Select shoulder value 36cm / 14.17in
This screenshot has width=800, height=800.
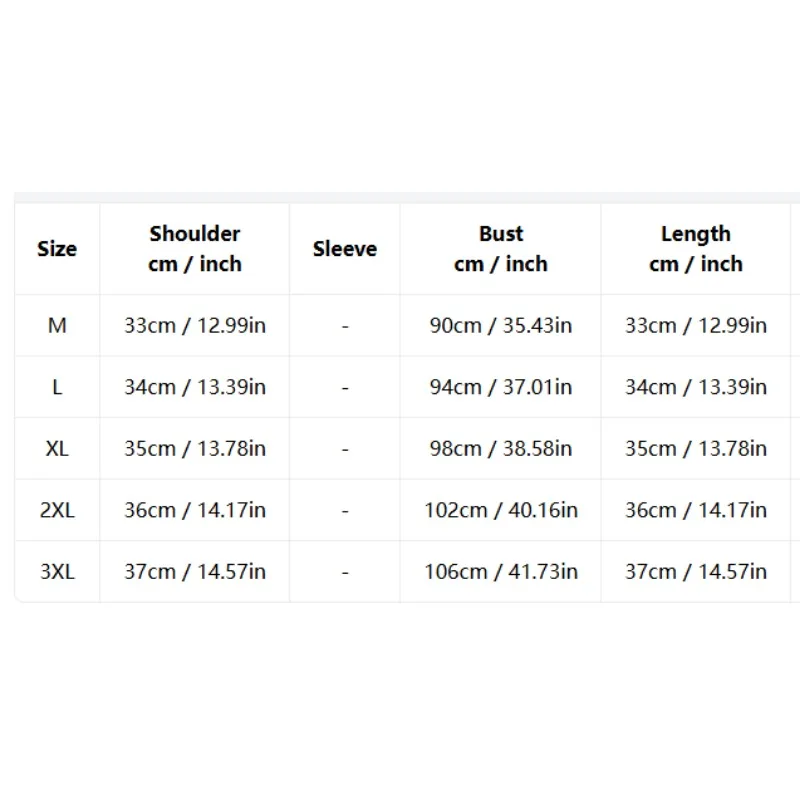click(195, 510)
